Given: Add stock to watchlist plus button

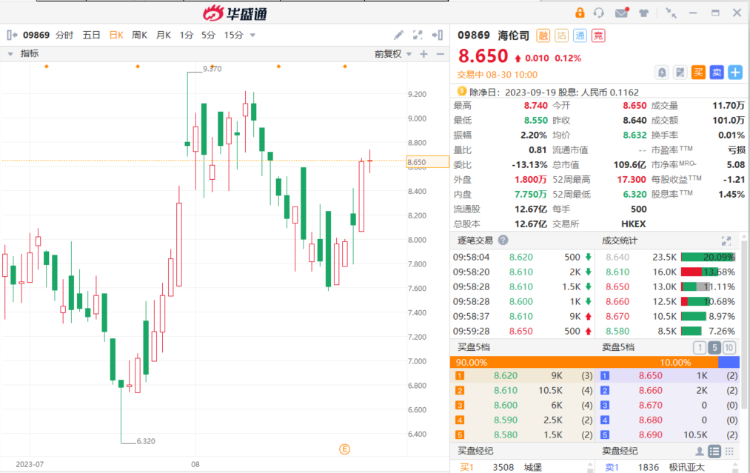Looking at the screenshot, I should coord(735,73).
